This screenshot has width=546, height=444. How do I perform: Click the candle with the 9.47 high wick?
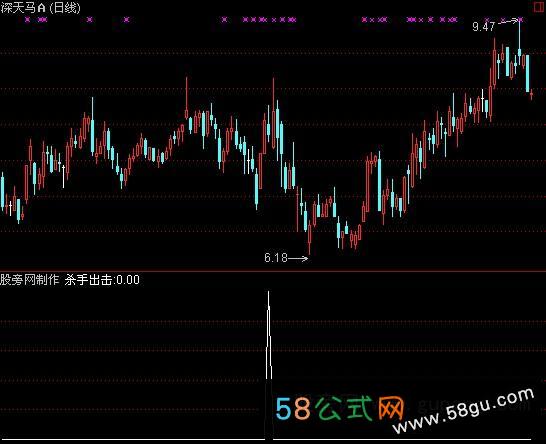(x=520, y=42)
